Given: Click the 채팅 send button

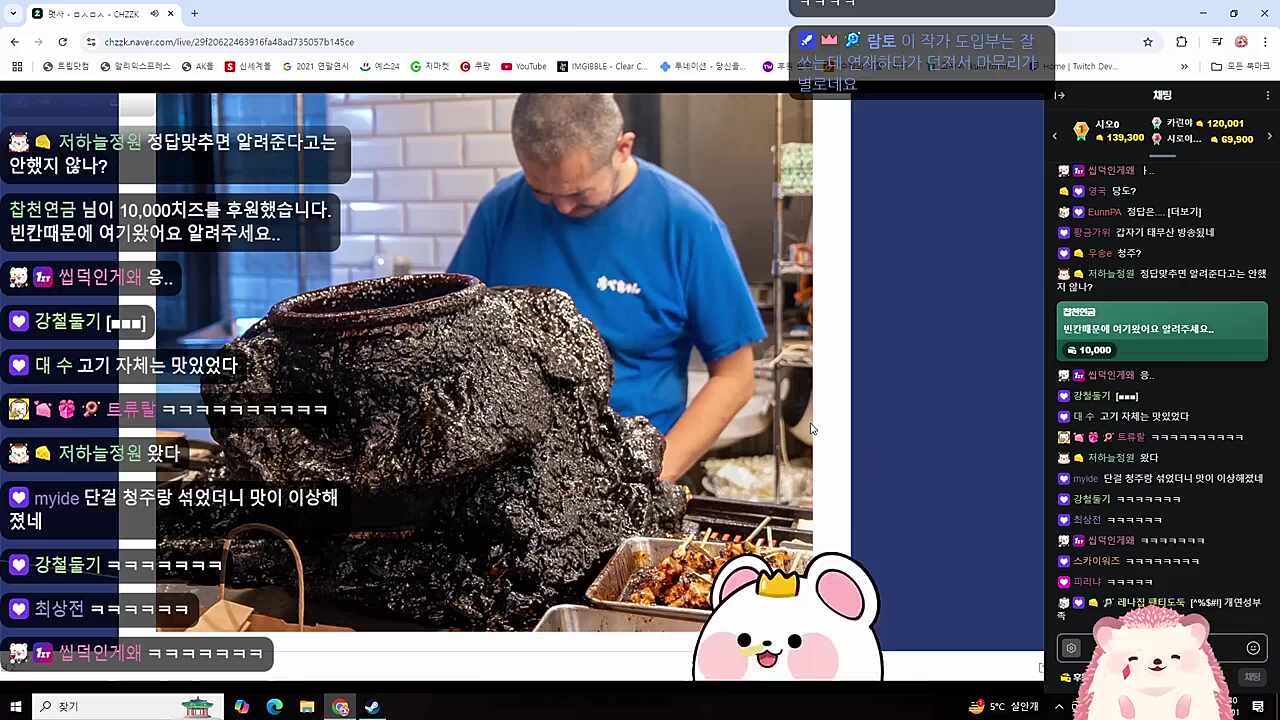Looking at the screenshot, I should [1252, 677].
